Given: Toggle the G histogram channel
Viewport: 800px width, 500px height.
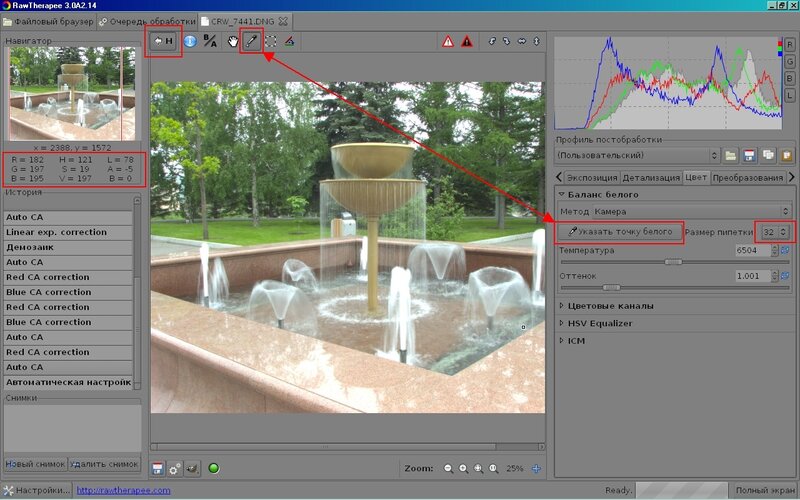Looking at the screenshot, I should (x=789, y=62).
